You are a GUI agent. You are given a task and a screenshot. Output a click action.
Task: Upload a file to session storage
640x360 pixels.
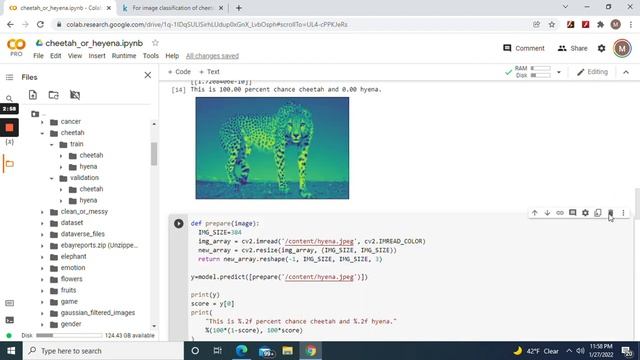(33, 95)
